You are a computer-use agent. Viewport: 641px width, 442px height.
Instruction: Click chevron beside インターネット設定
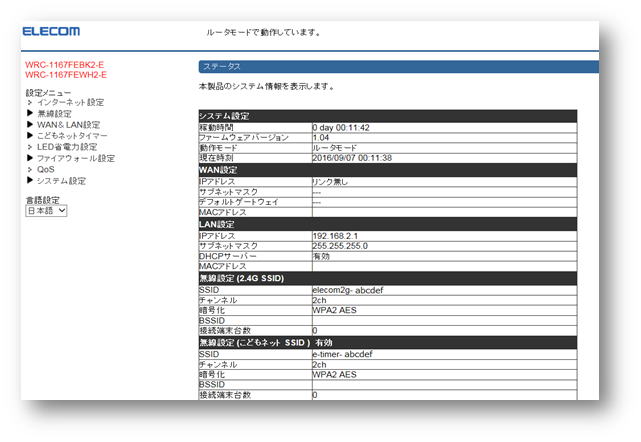[x=30, y=102]
